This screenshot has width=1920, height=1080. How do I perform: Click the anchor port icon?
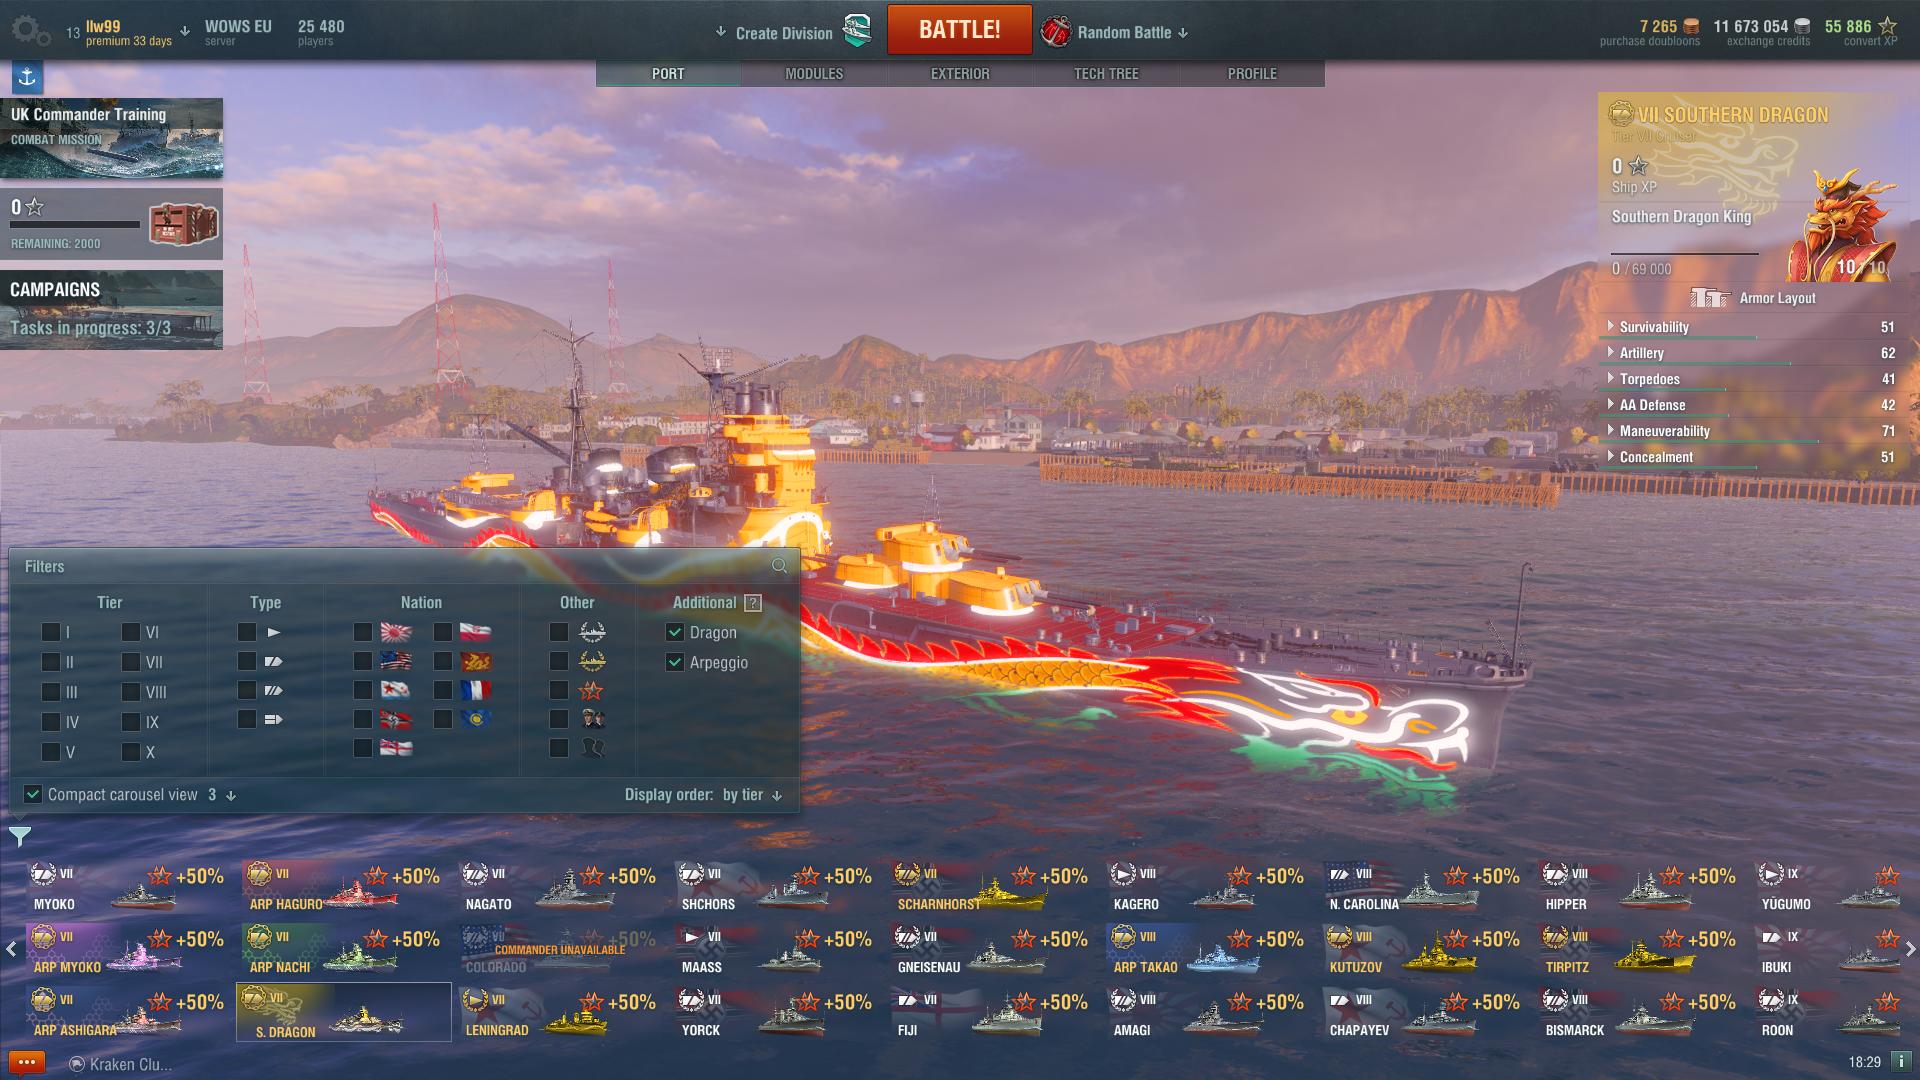27,77
